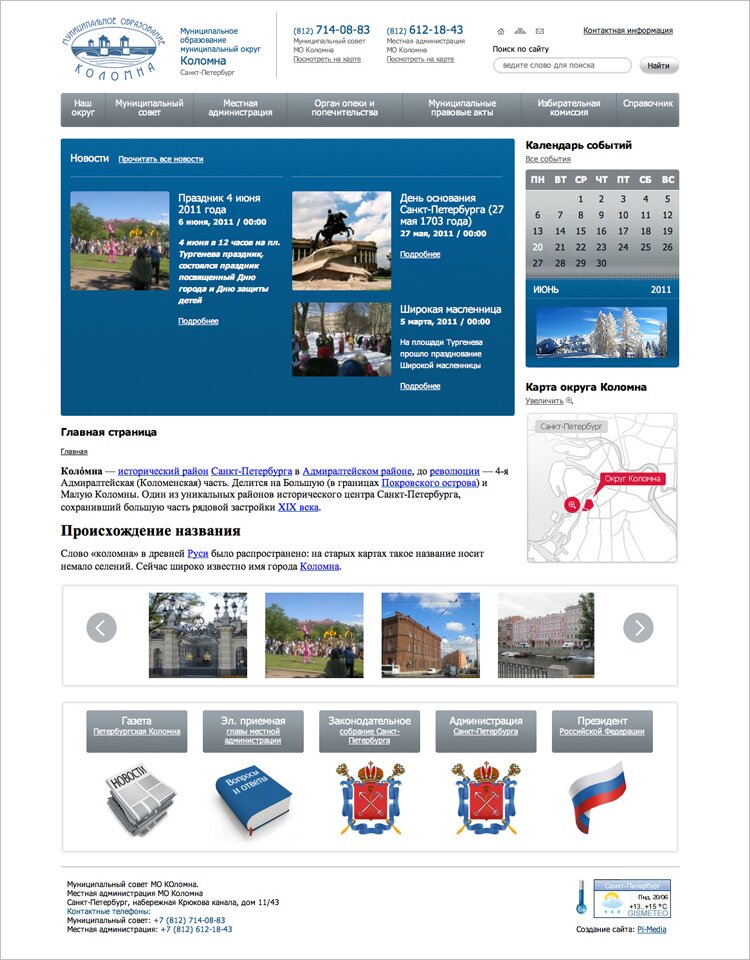
Task: Follow the исторический район link
Action: [x=163, y=471]
